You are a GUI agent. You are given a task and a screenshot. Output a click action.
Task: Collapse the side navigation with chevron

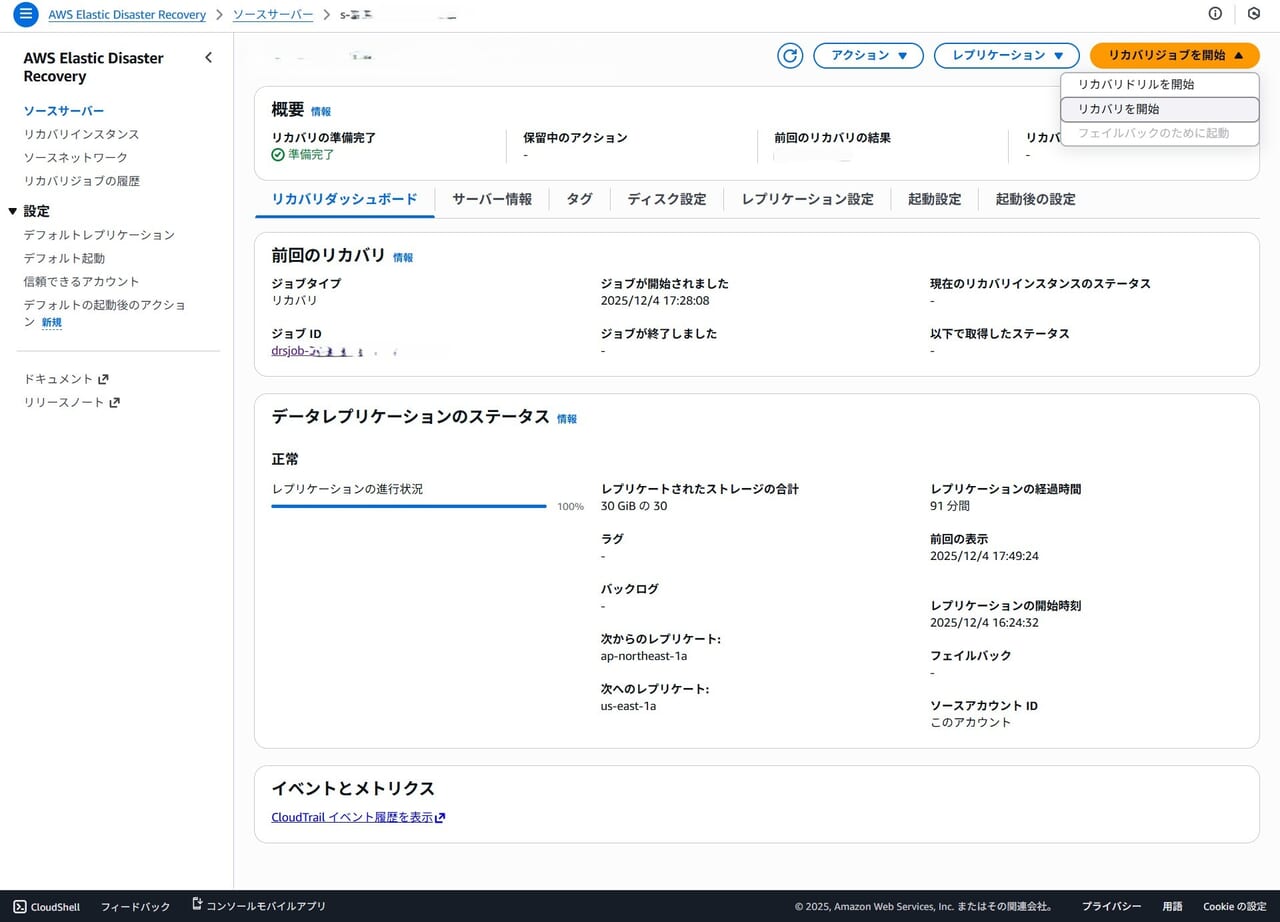[x=208, y=58]
